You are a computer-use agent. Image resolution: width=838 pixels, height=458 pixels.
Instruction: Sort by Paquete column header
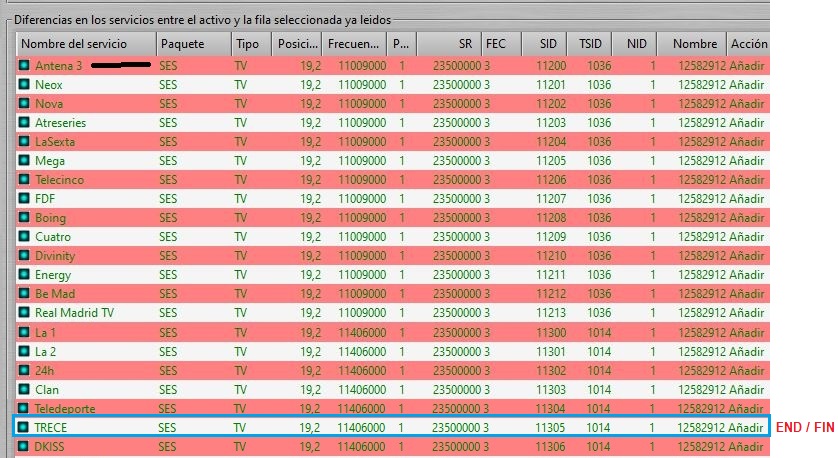194,44
